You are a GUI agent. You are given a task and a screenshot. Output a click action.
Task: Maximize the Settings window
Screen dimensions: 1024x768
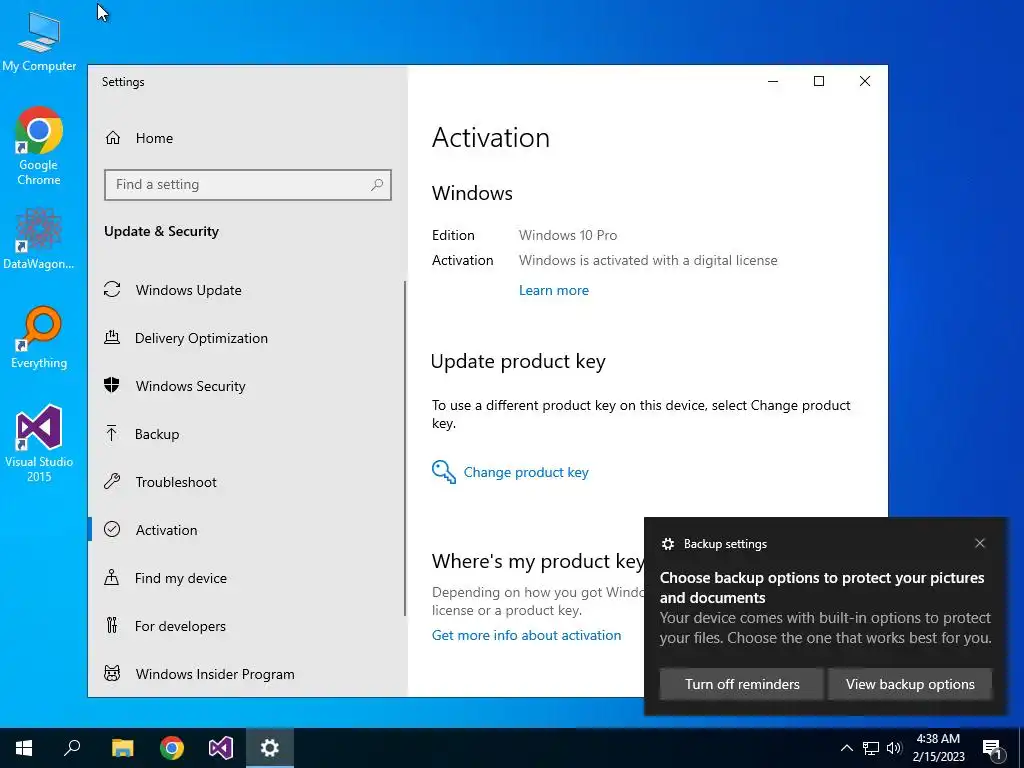click(x=819, y=81)
